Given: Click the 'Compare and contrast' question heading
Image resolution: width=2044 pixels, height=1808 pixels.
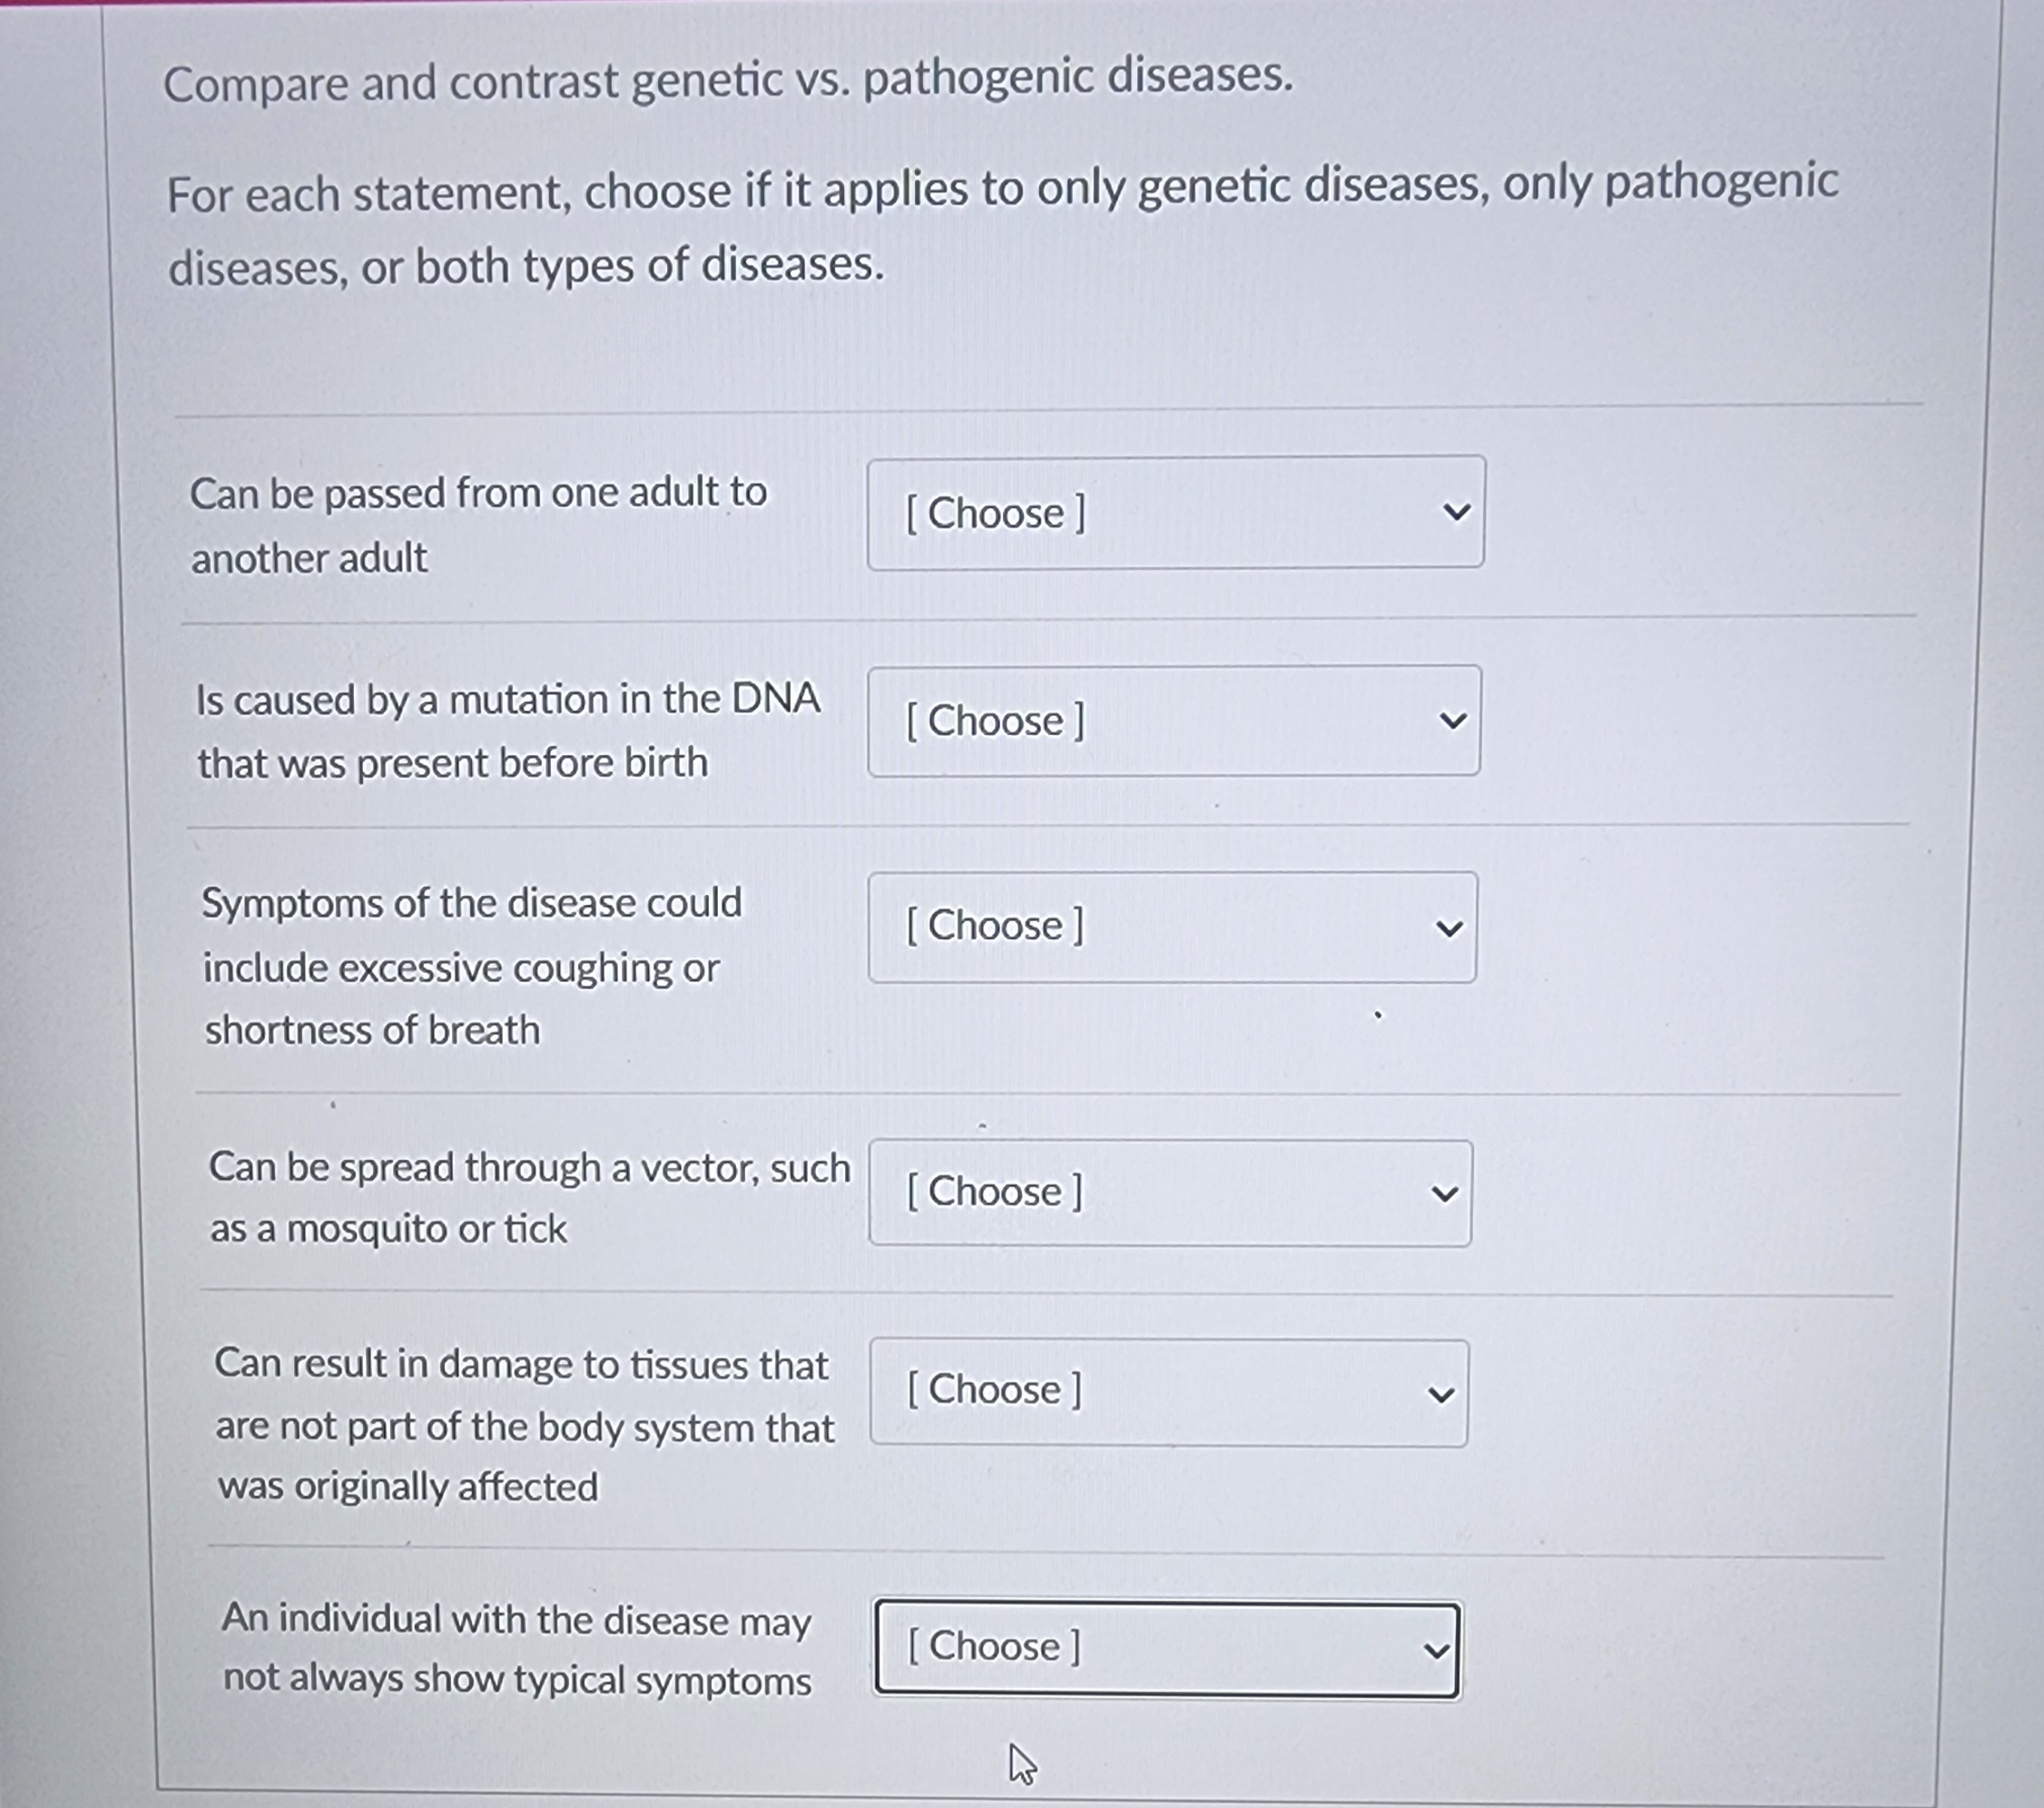Looking at the screenshot, I should click(729, 80).
